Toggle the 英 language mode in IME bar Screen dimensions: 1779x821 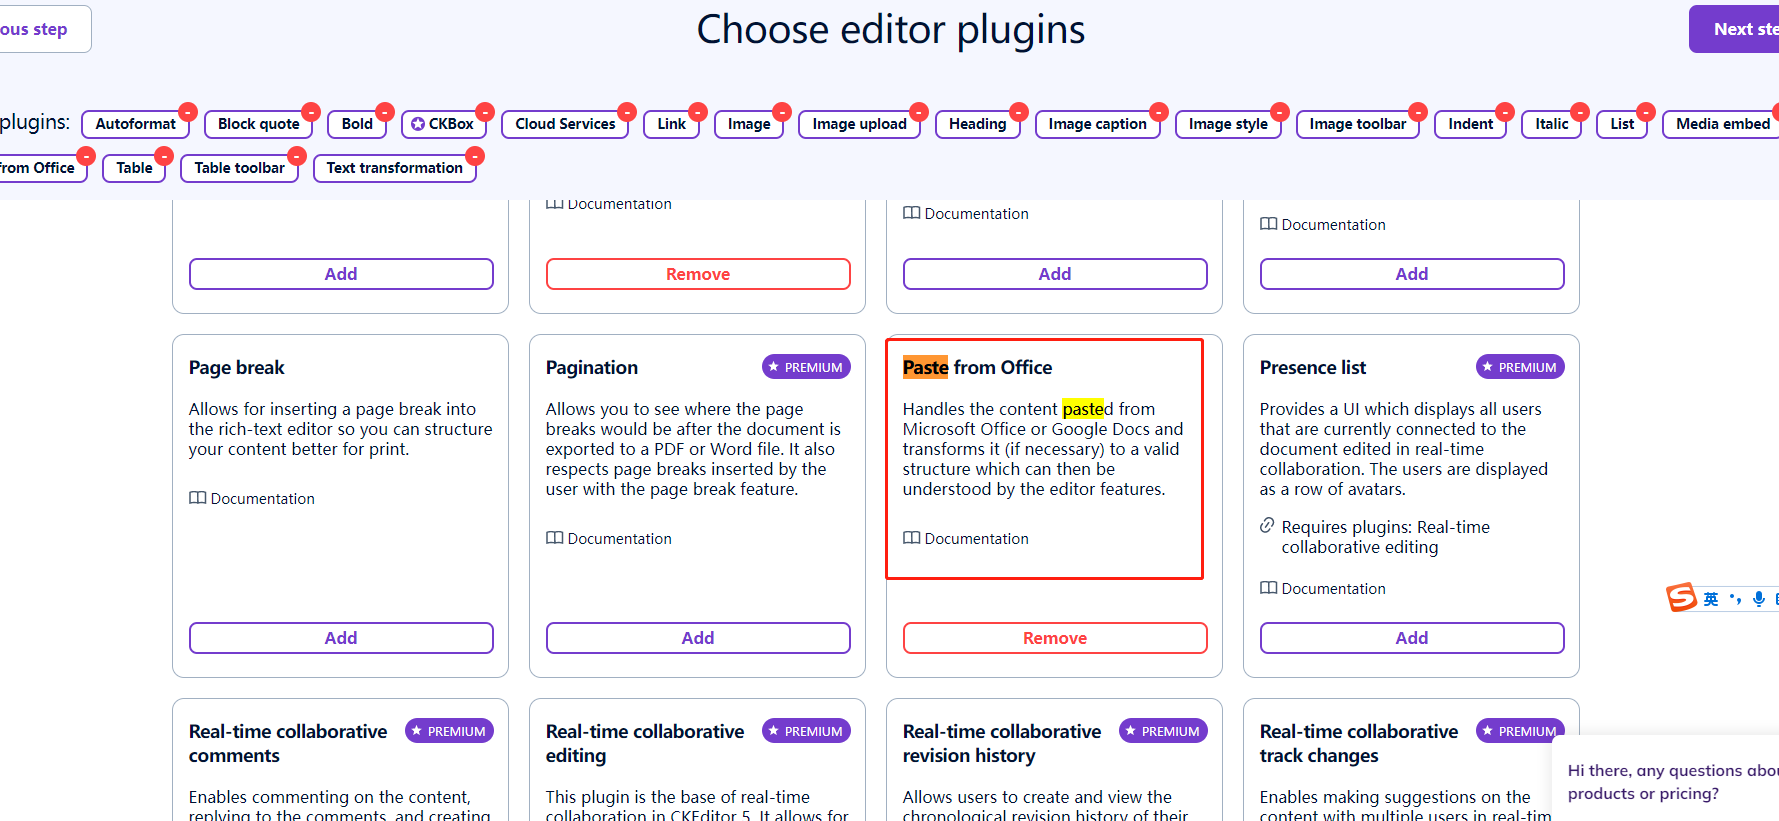tap(1711, 599)
